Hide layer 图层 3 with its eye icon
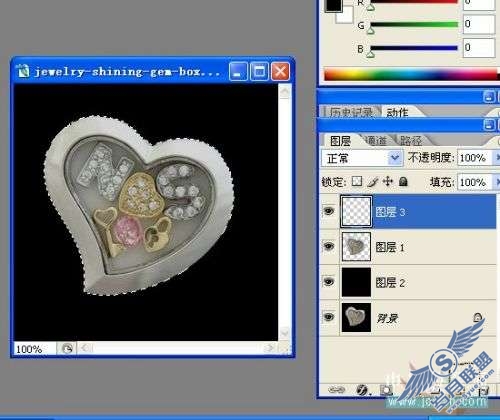Viewport: 500px width, 420px height. [329, 211]
